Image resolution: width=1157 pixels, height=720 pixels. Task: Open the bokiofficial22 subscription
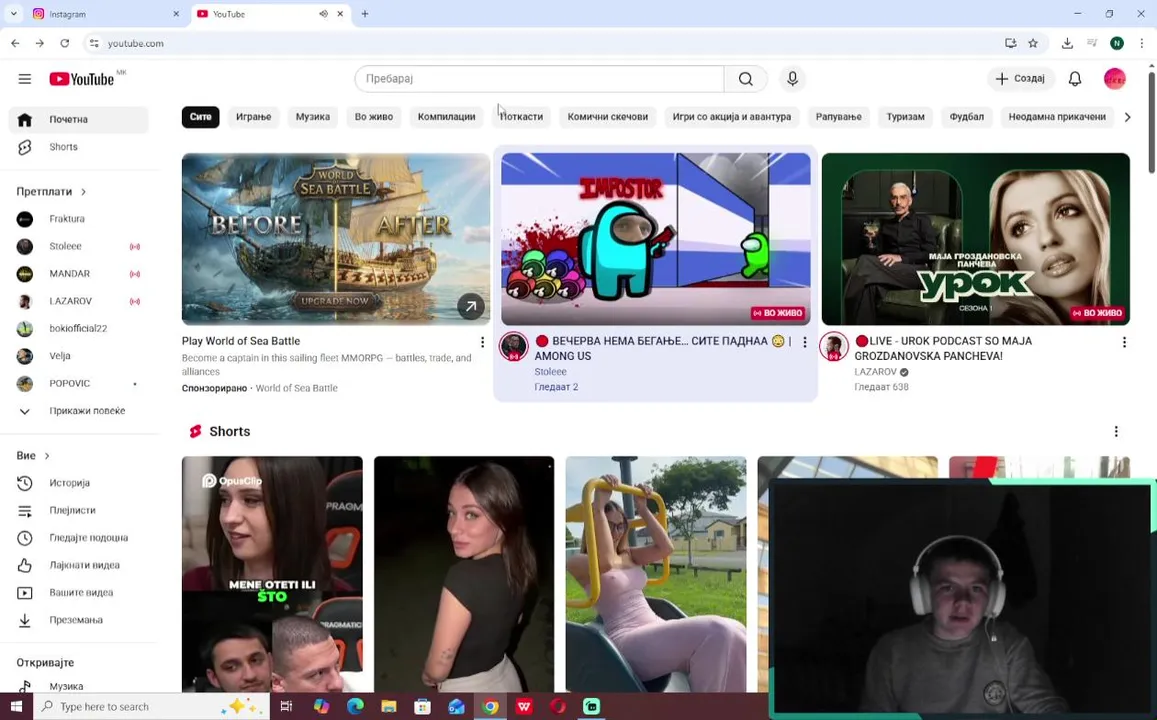point(79,328)
